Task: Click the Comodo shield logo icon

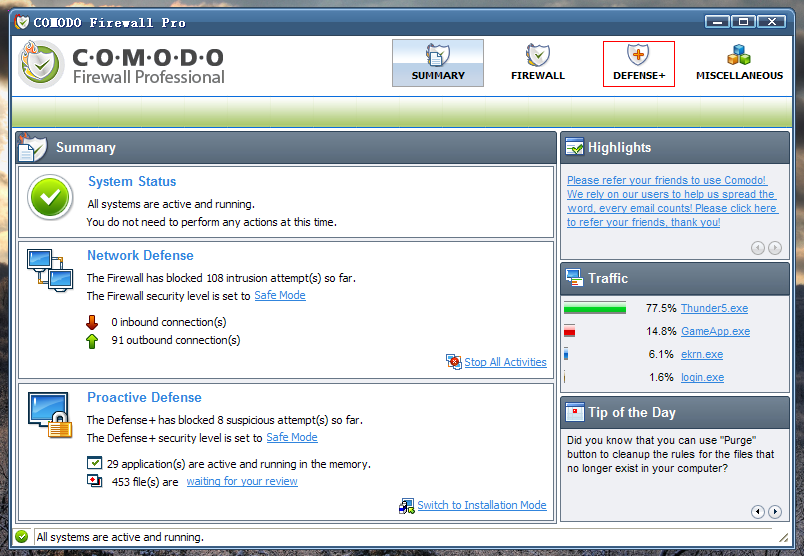Action: coord(42,64)
